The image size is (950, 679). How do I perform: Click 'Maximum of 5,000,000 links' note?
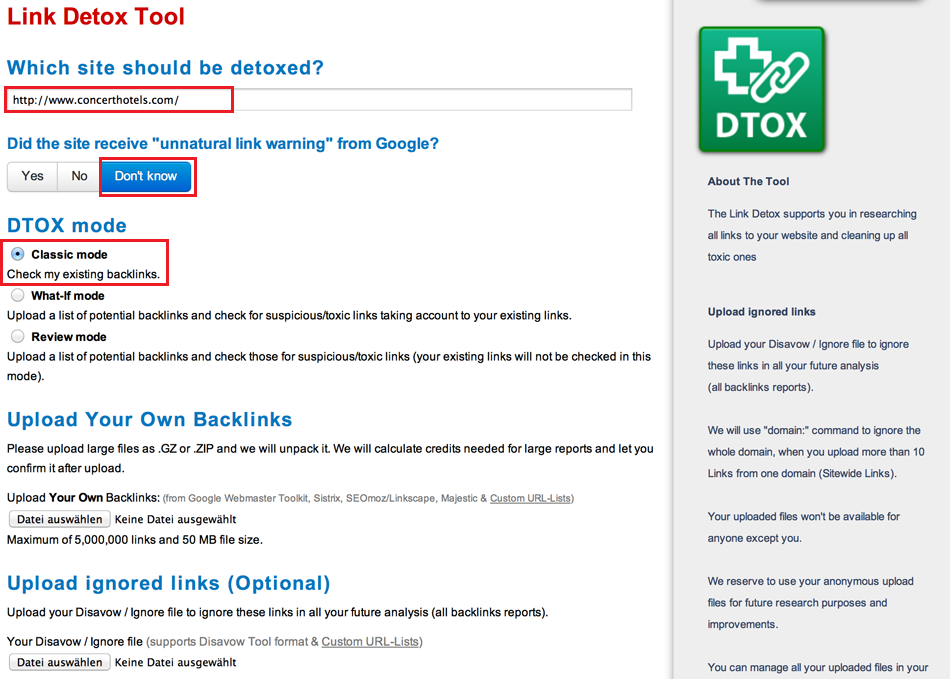(135, 540)
